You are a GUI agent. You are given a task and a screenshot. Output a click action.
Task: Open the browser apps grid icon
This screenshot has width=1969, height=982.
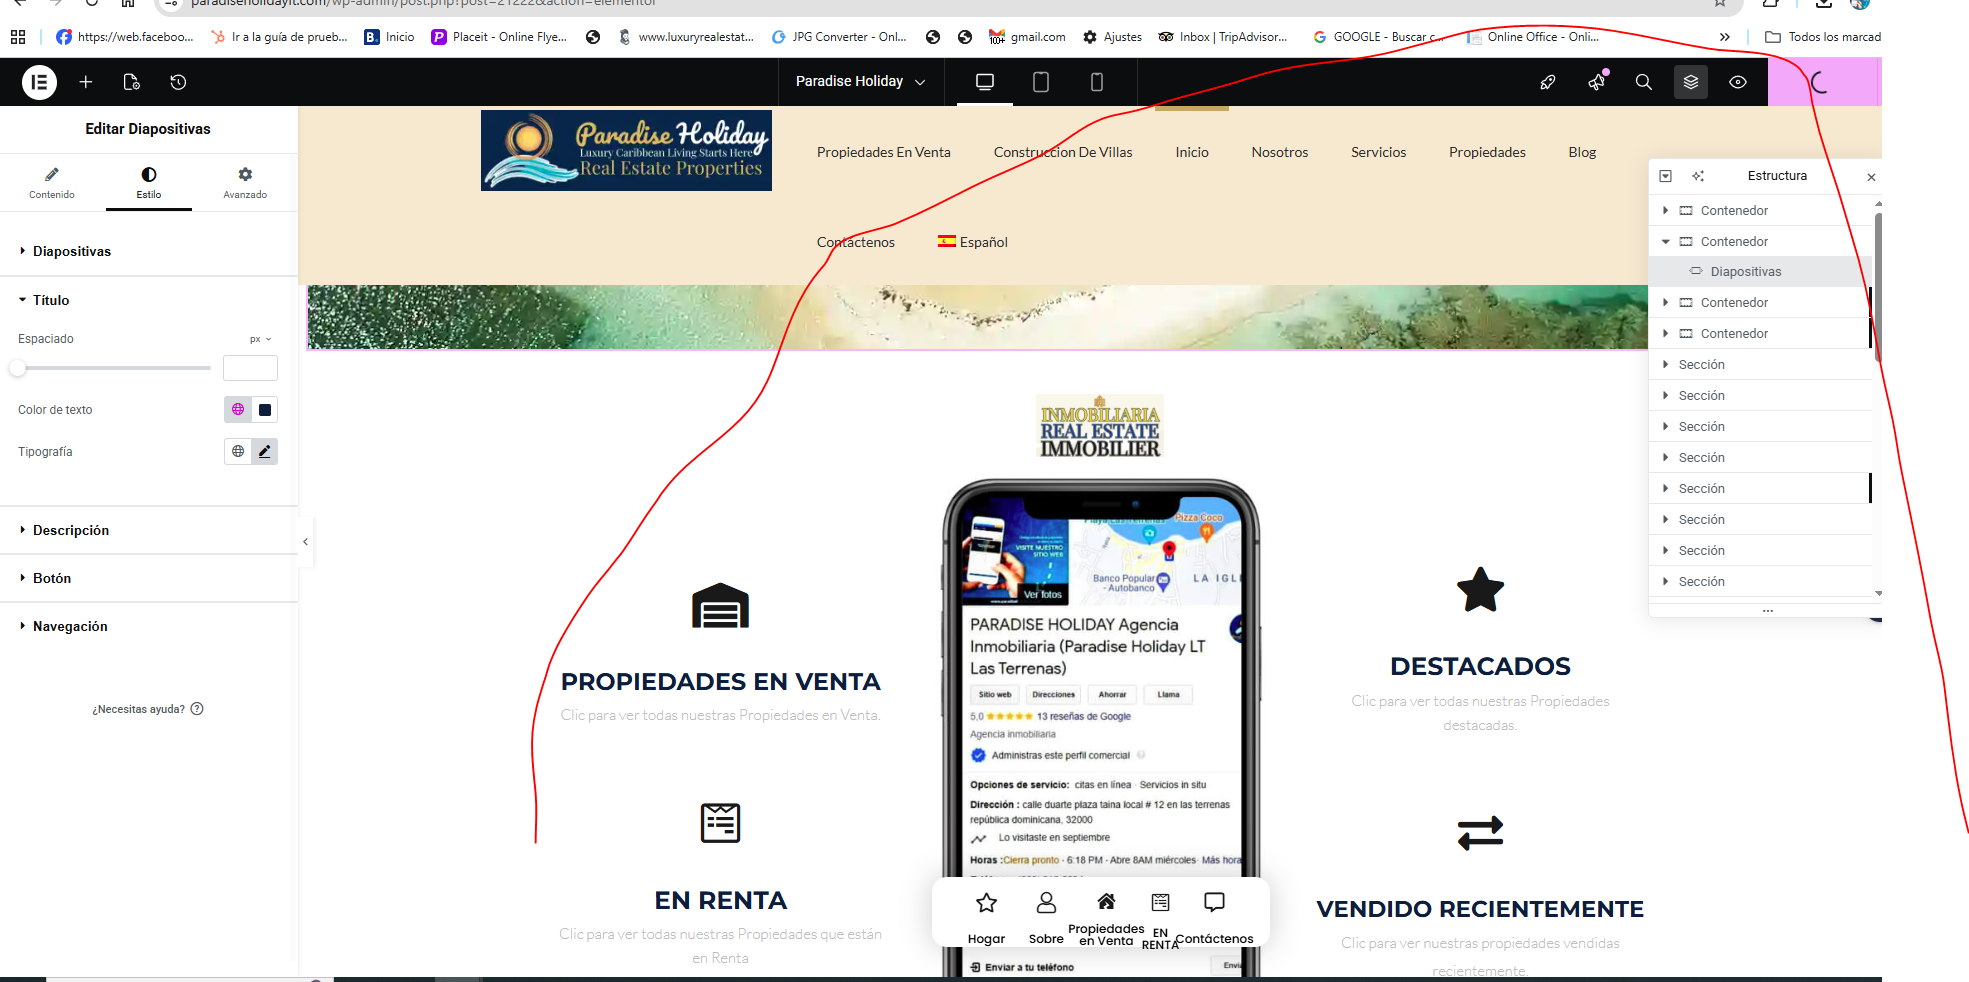tap(18, 37)
